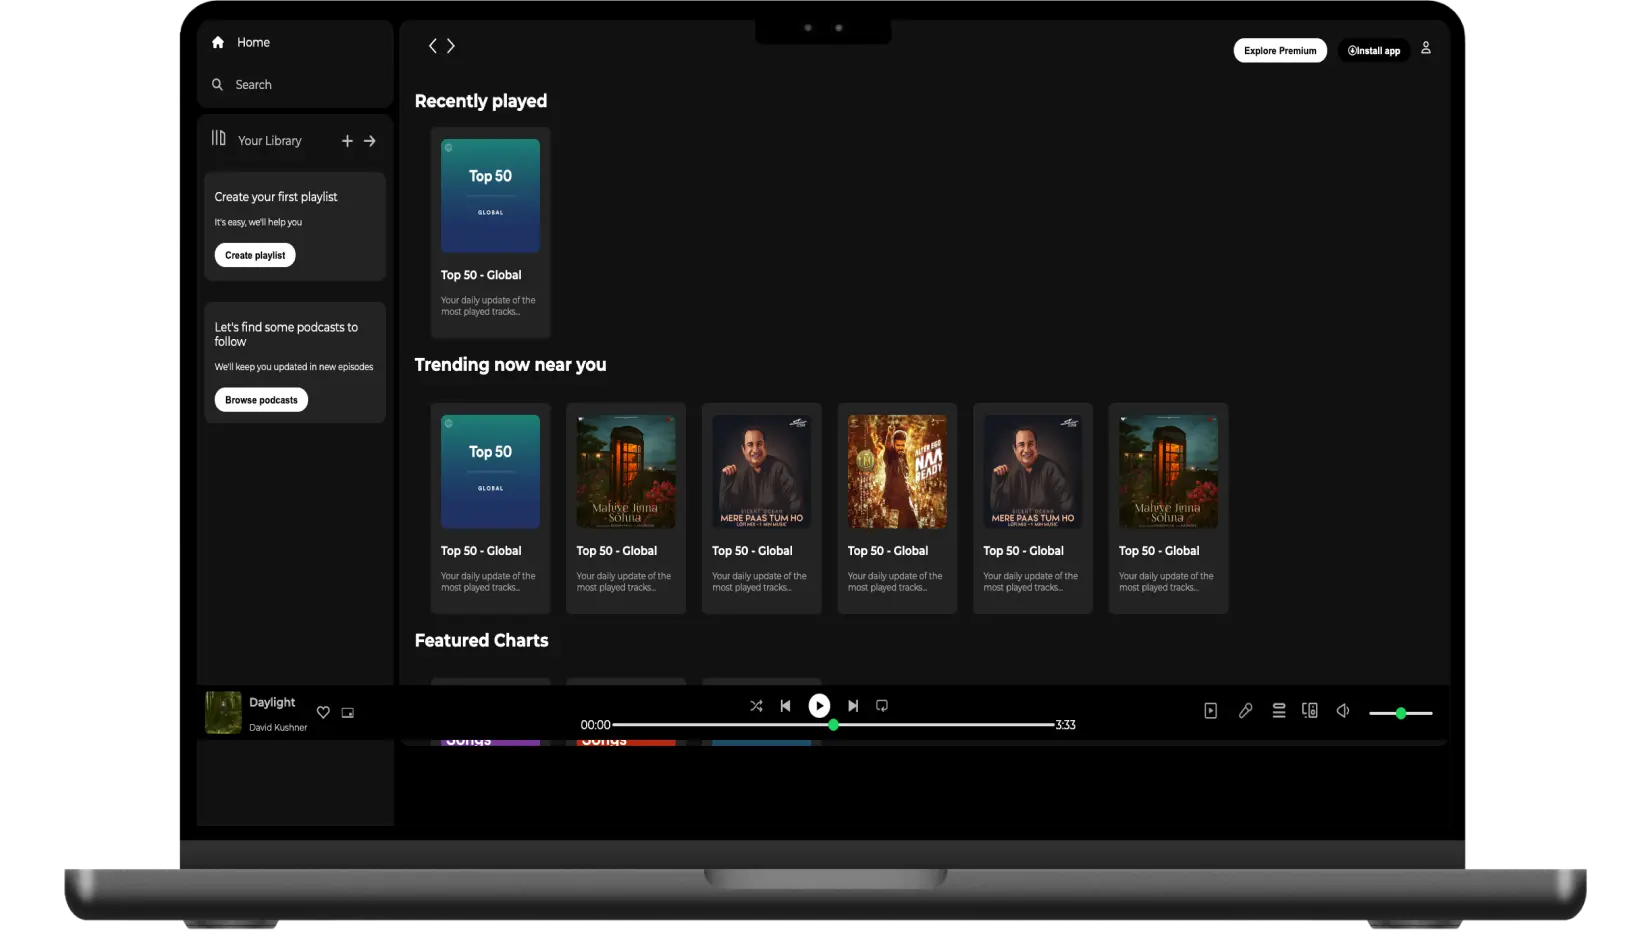1652x930 pixels.
Task: Open the queue icon in player bar
Action: point(1278,711)
